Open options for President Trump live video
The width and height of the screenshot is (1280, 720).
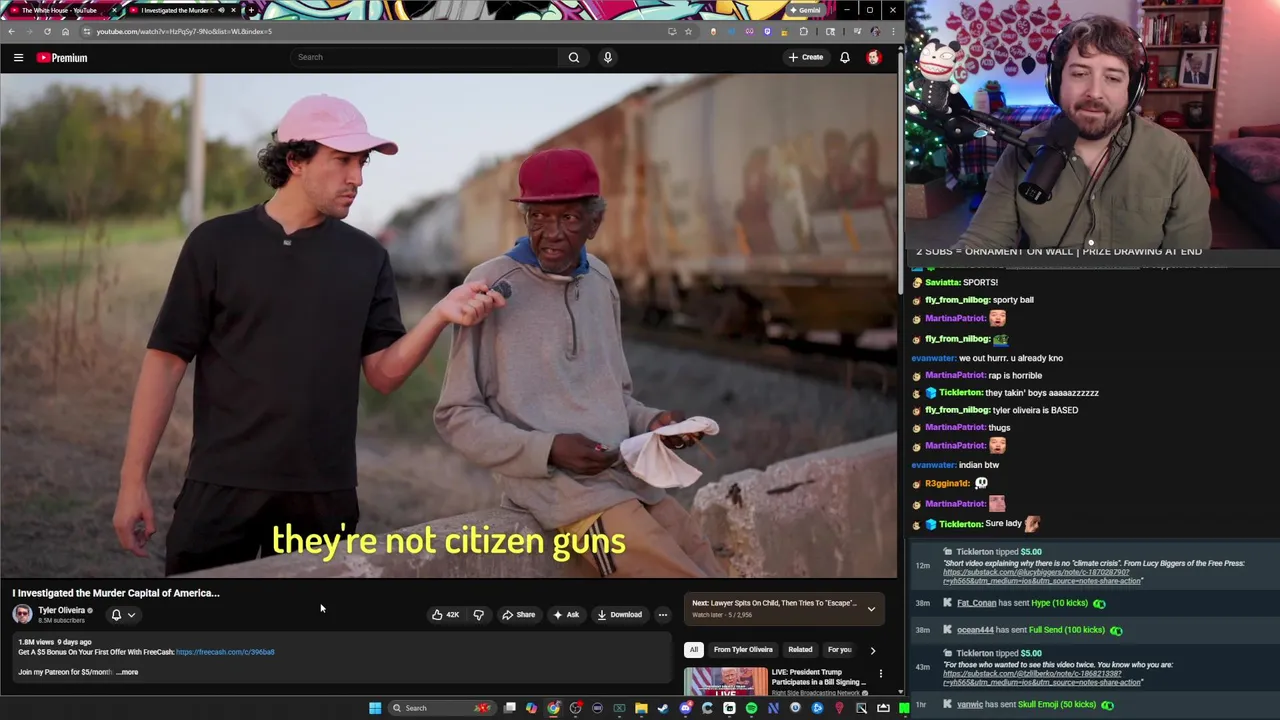[881, 675]
